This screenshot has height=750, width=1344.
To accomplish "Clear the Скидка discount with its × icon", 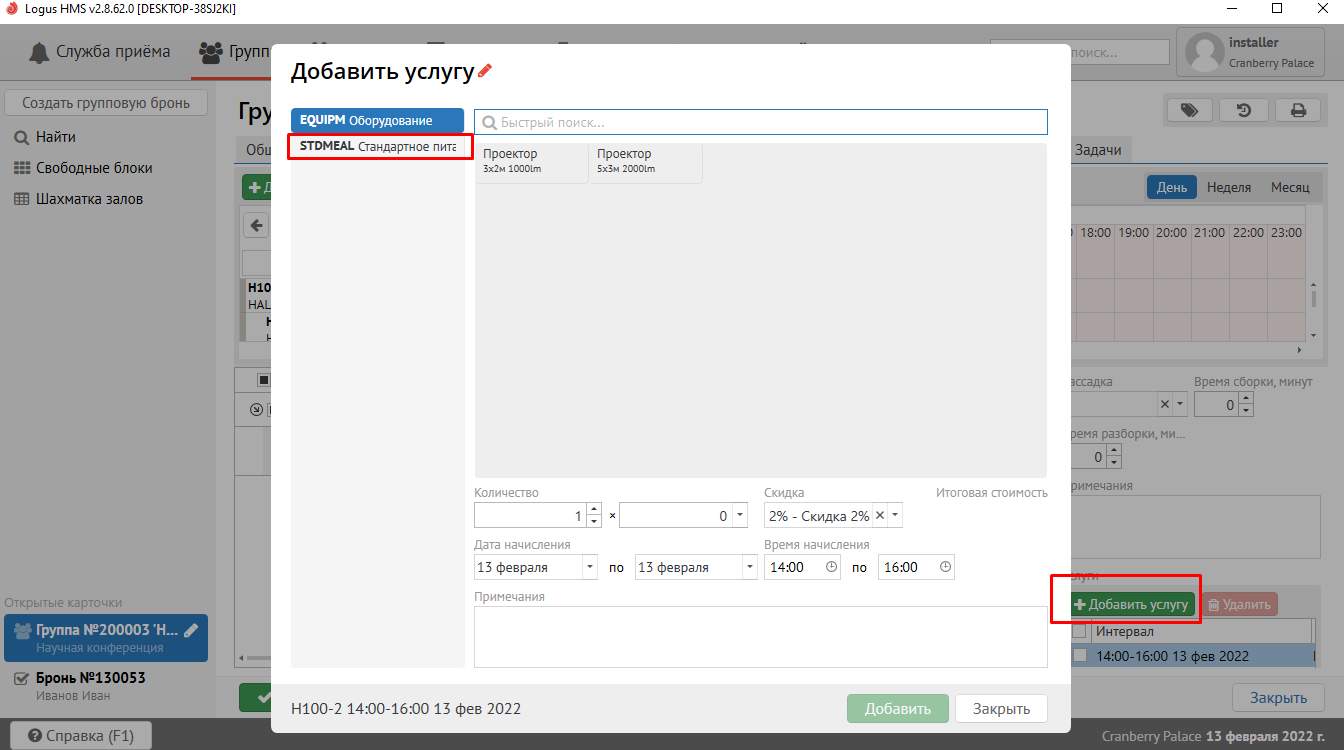I will [879, 515].
